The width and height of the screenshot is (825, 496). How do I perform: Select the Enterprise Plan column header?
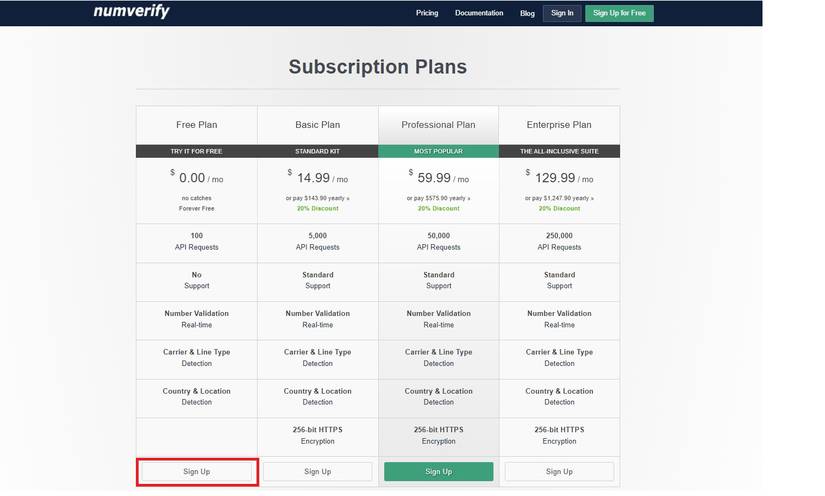point(559,125)
